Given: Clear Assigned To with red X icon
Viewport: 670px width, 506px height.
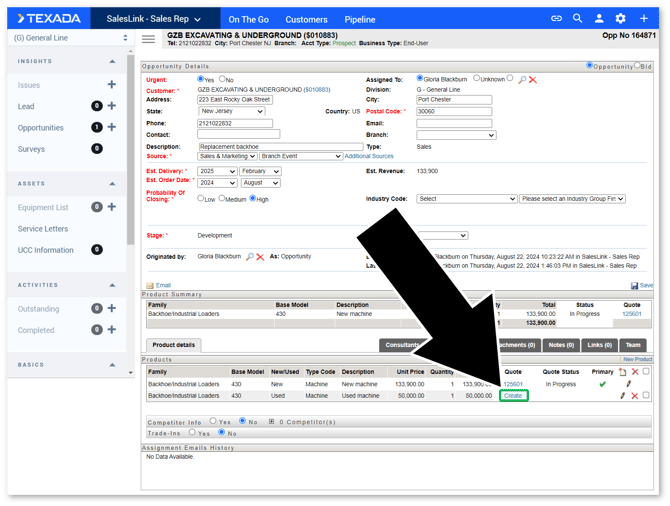Looking at the screenshot, I should 533,79.
